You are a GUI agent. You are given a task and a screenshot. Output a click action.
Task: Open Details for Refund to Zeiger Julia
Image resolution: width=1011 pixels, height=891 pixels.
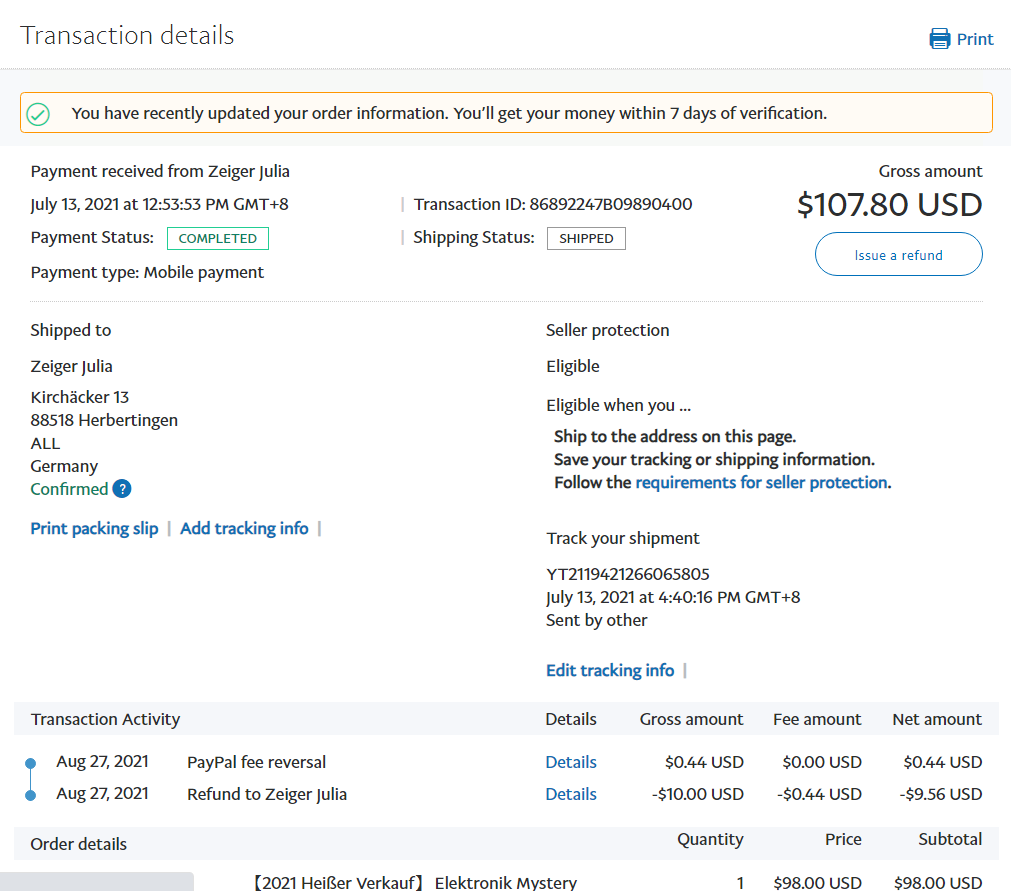click(x=571, y=794)
